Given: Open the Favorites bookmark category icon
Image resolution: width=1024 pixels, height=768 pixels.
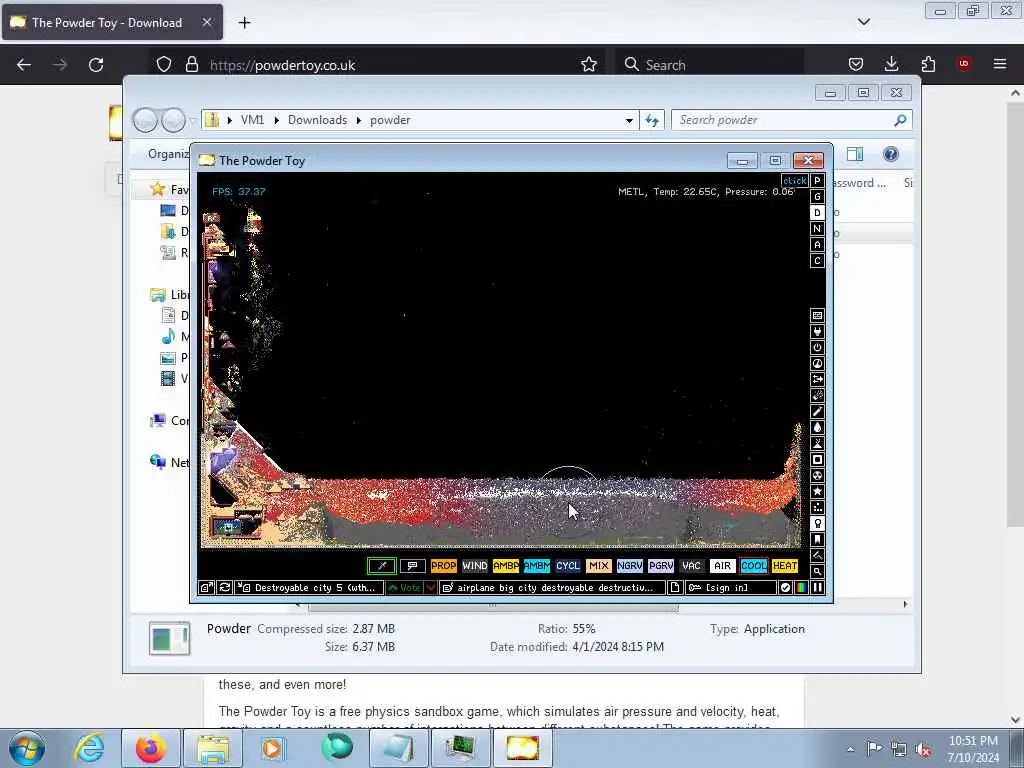Looking at the screenshot, I should pyautogui.click(x=817, y=539).
